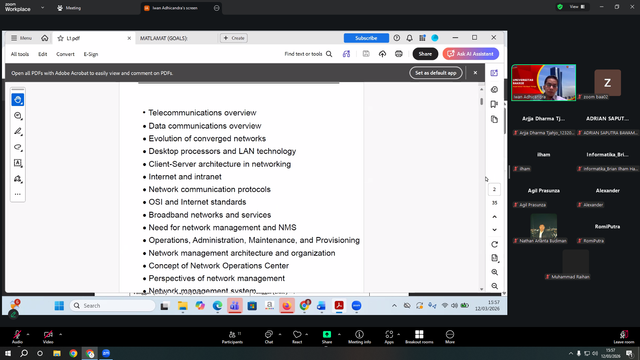Go to previous page arrow
This screenshot has height=360, width=640.
click(494, 217)
